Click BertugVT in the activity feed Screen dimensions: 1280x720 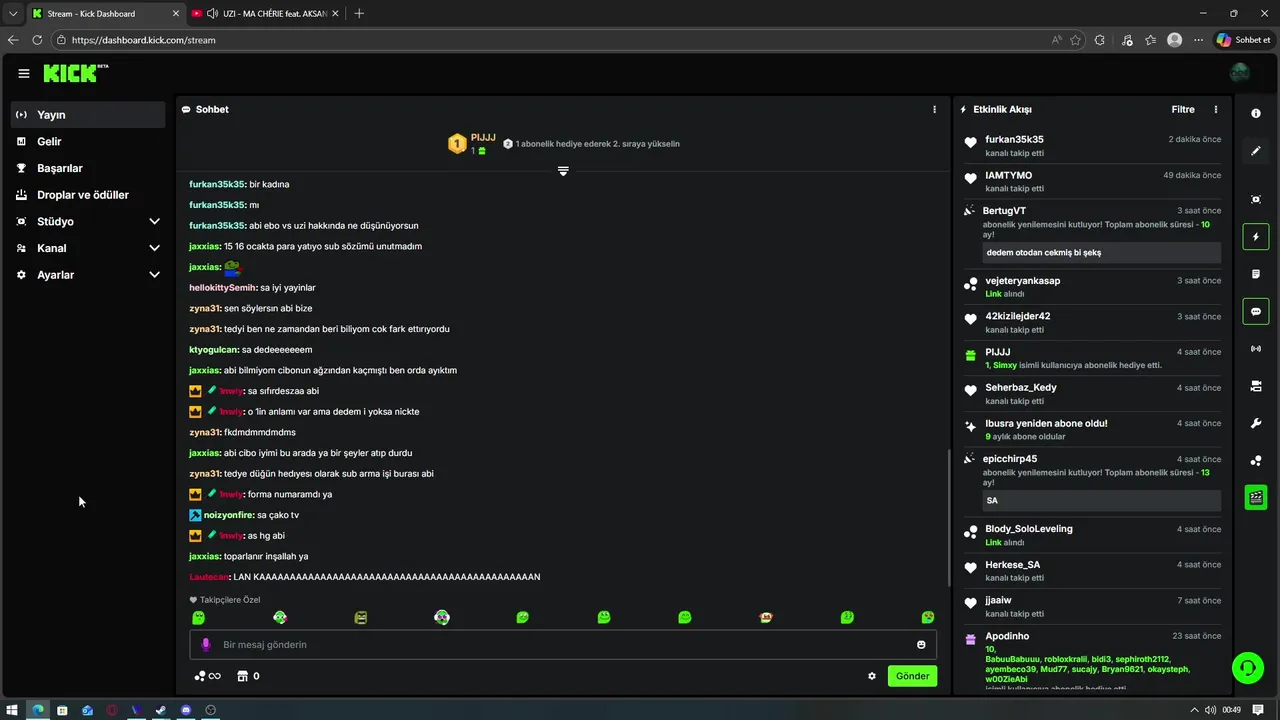[1005, 211]
